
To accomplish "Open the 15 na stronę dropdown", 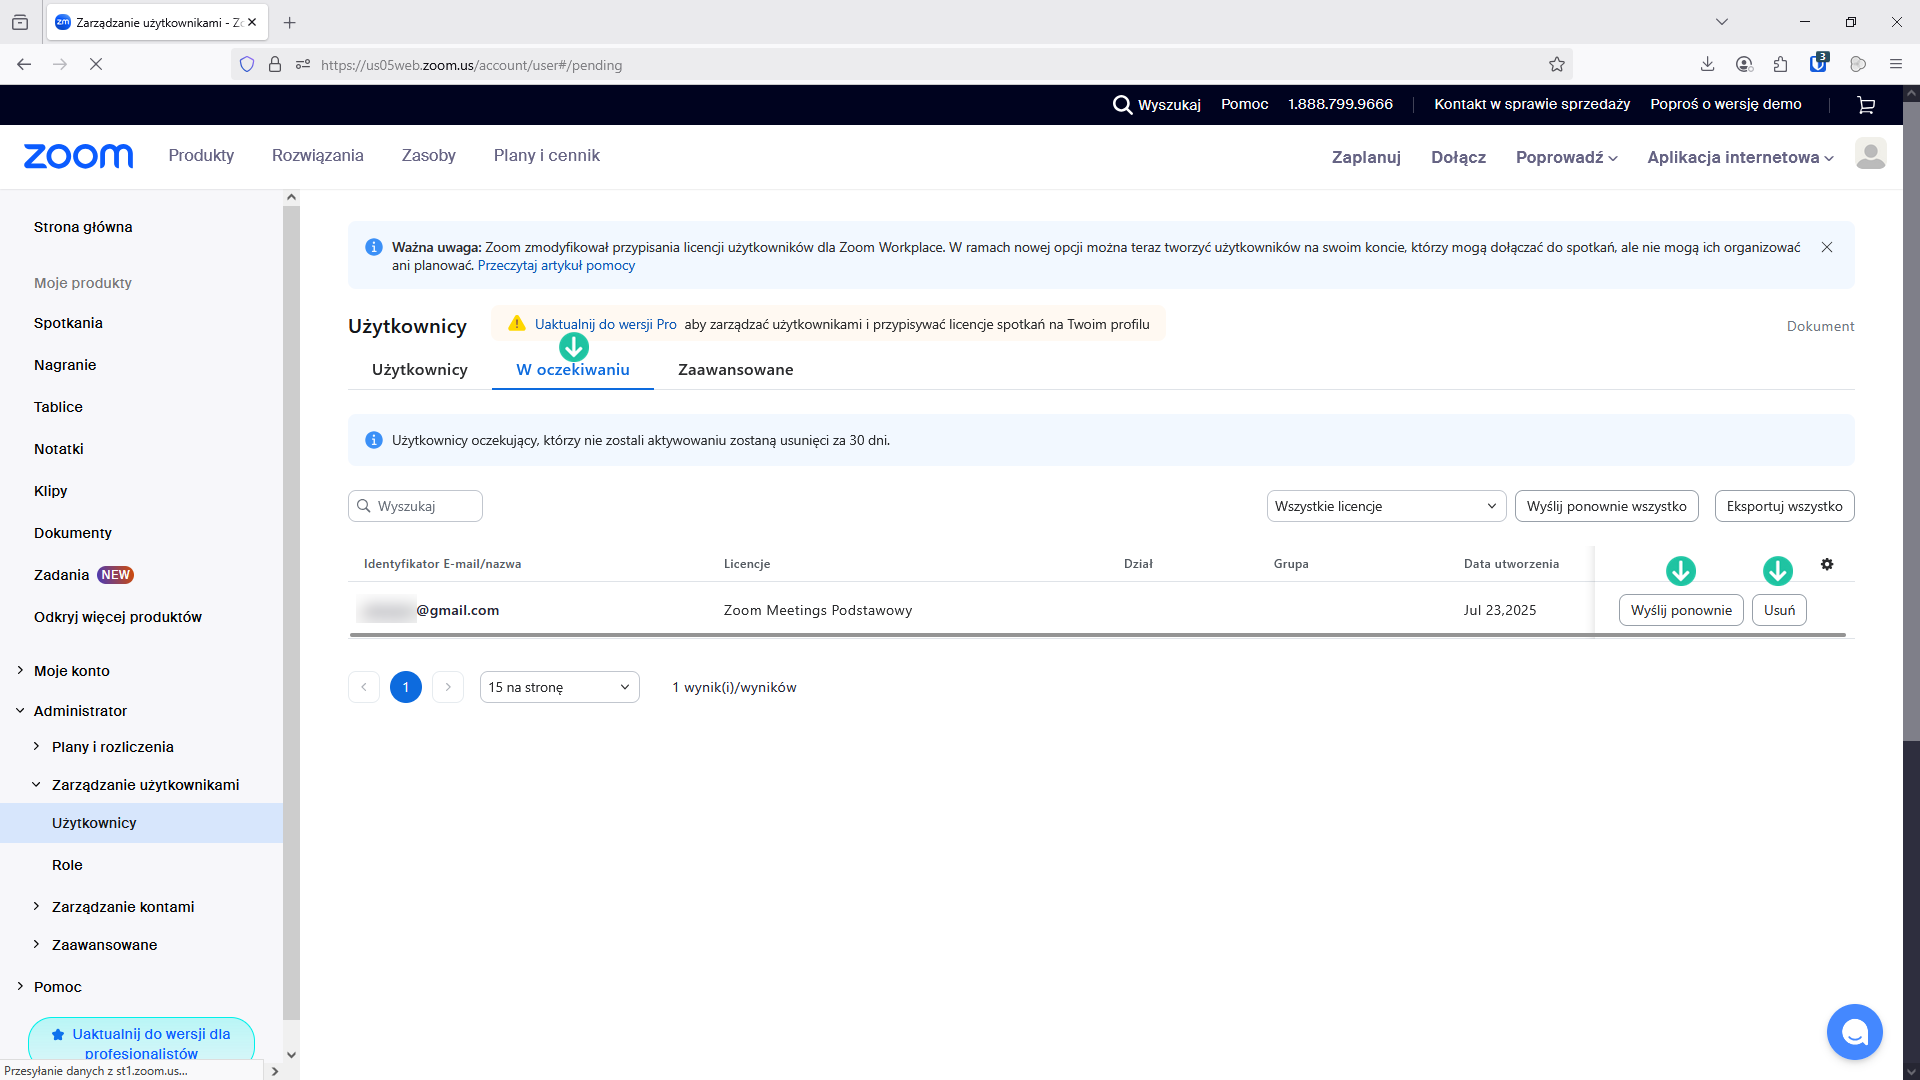I will tap(559, 687).
